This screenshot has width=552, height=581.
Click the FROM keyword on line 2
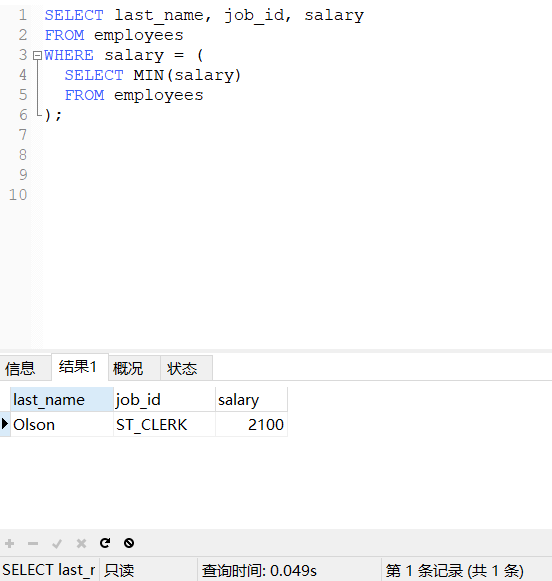pyautogui.click(x=64, y=35)
